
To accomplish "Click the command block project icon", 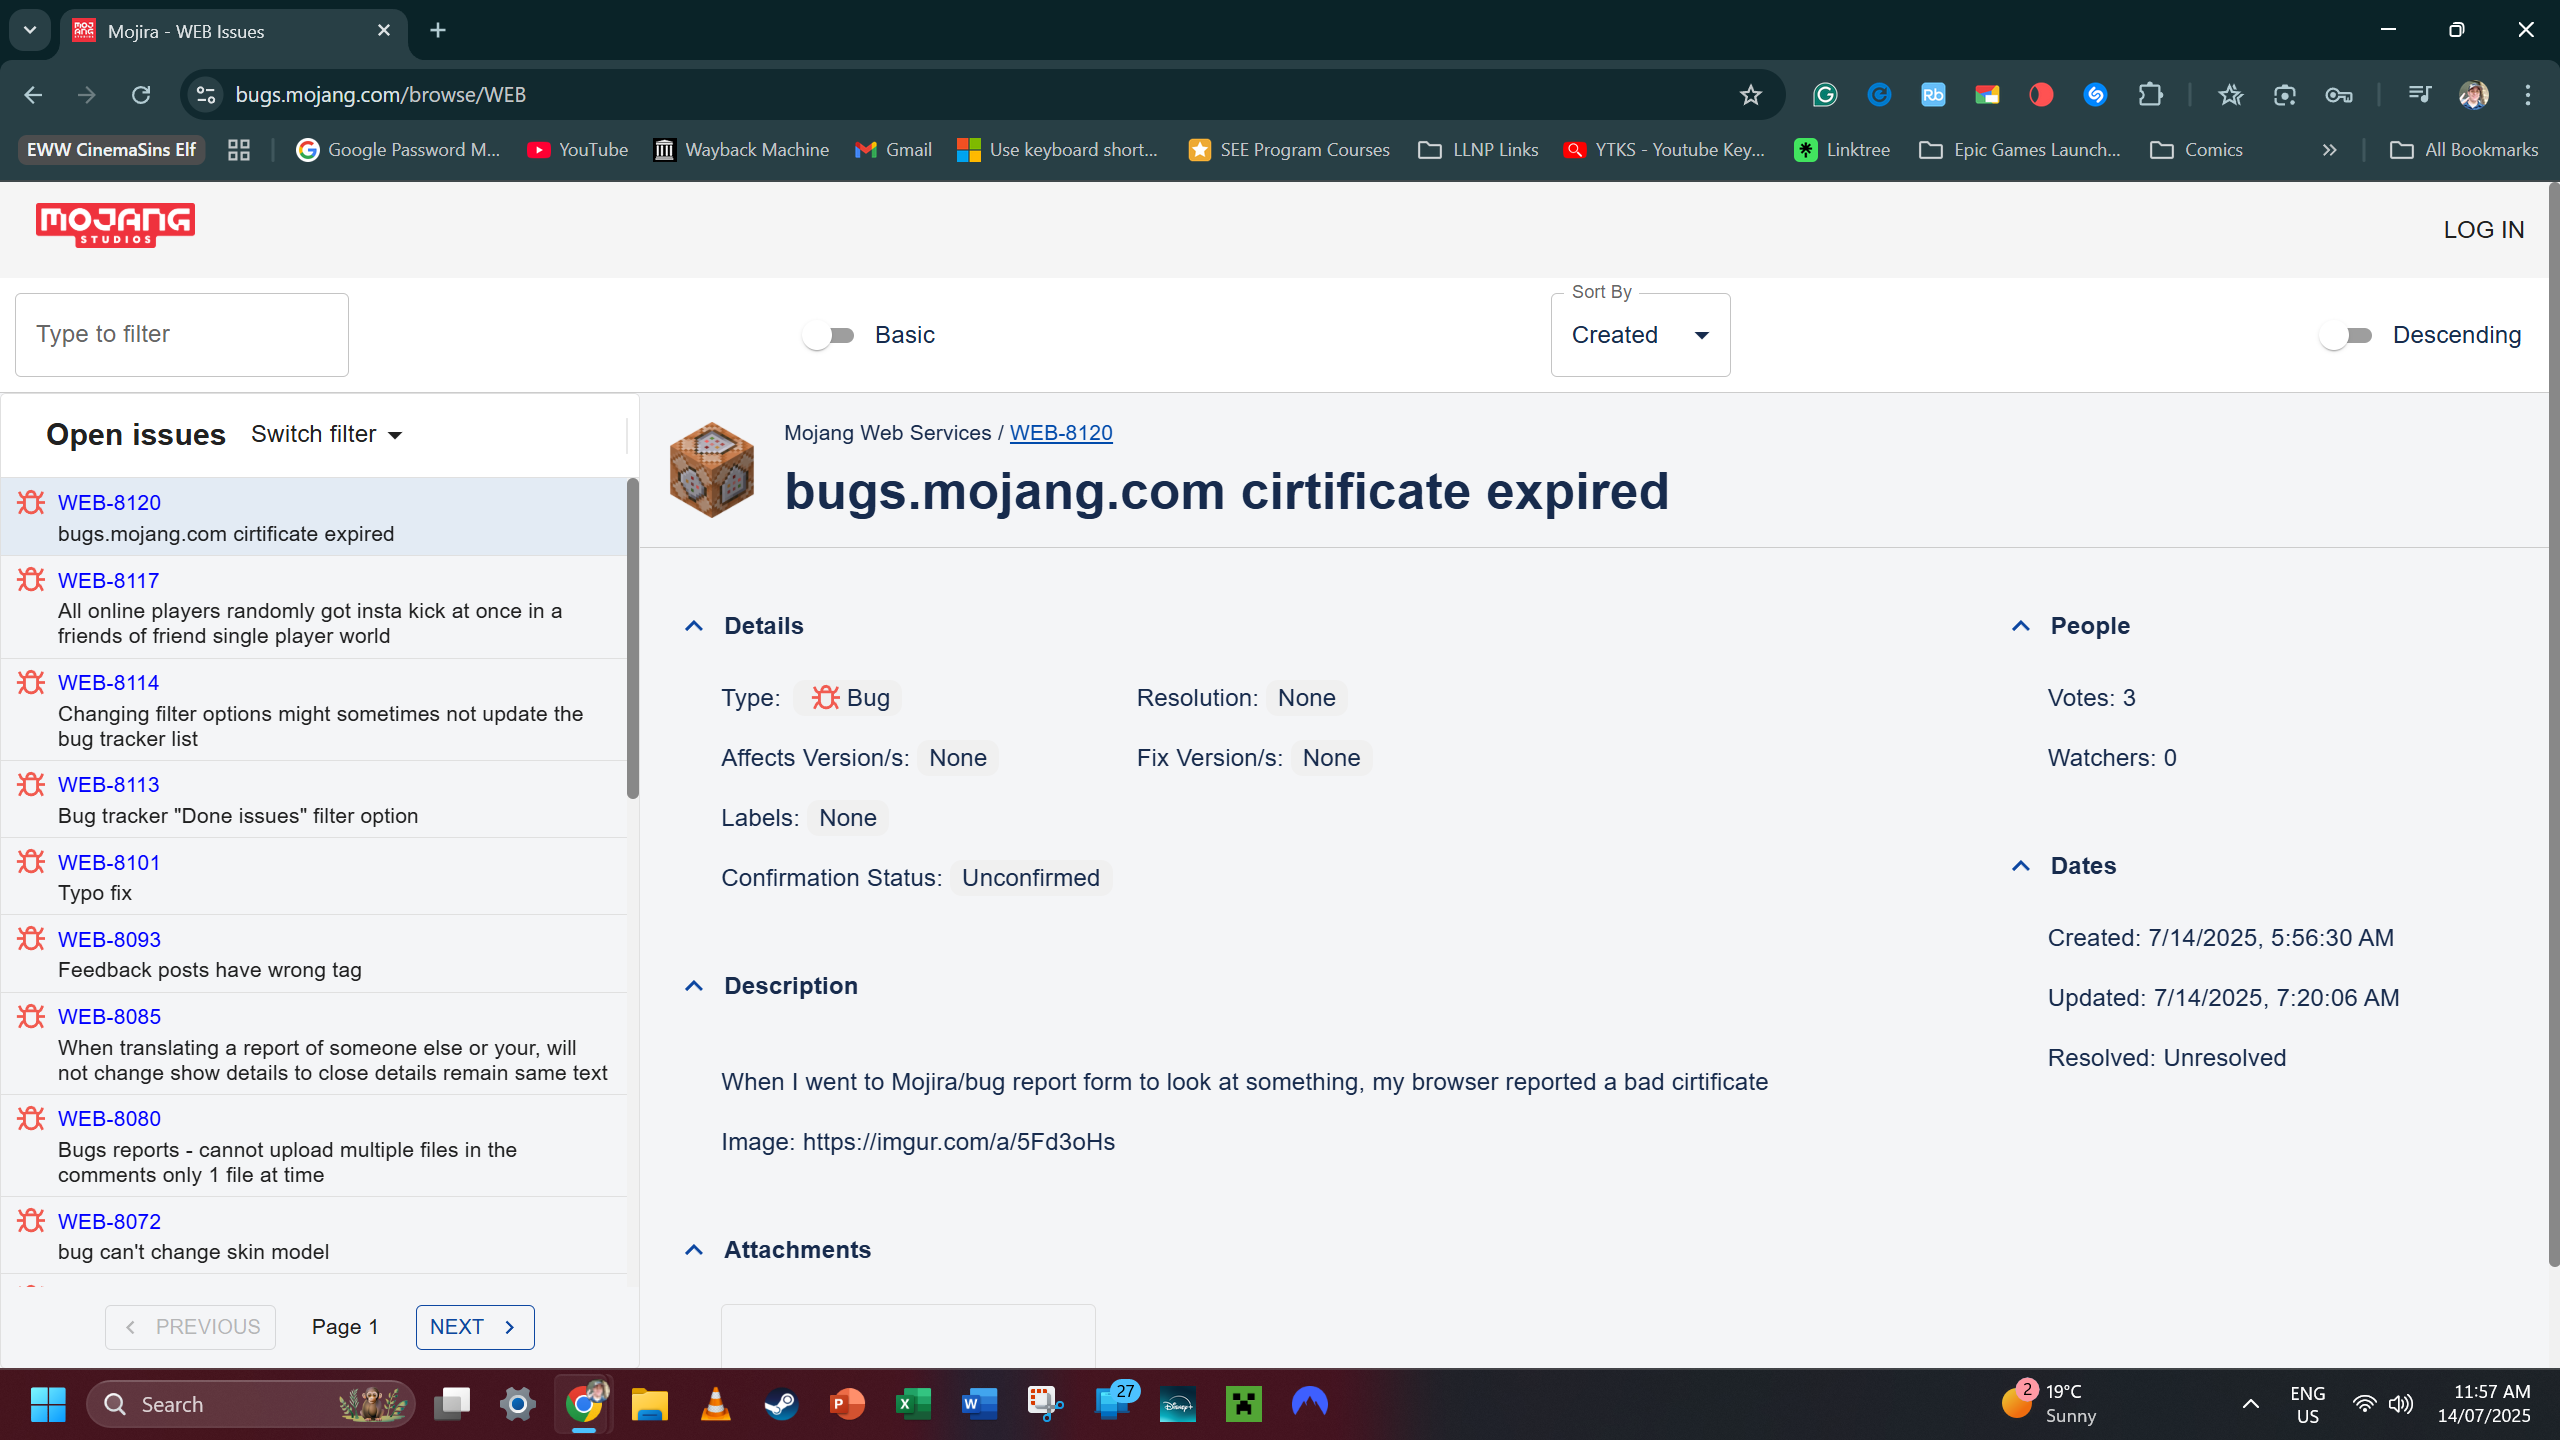I will pyautogui.click(x=712, y=470).
